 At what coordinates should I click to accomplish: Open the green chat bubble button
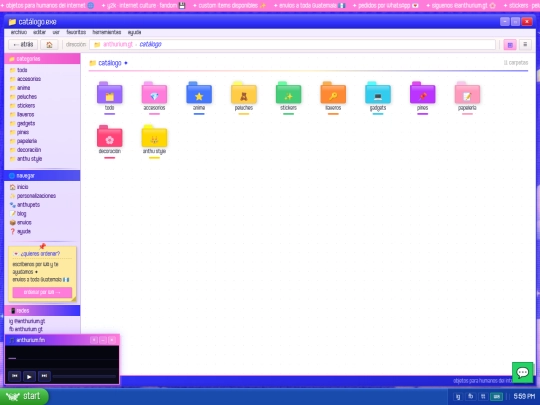point(522,372)
